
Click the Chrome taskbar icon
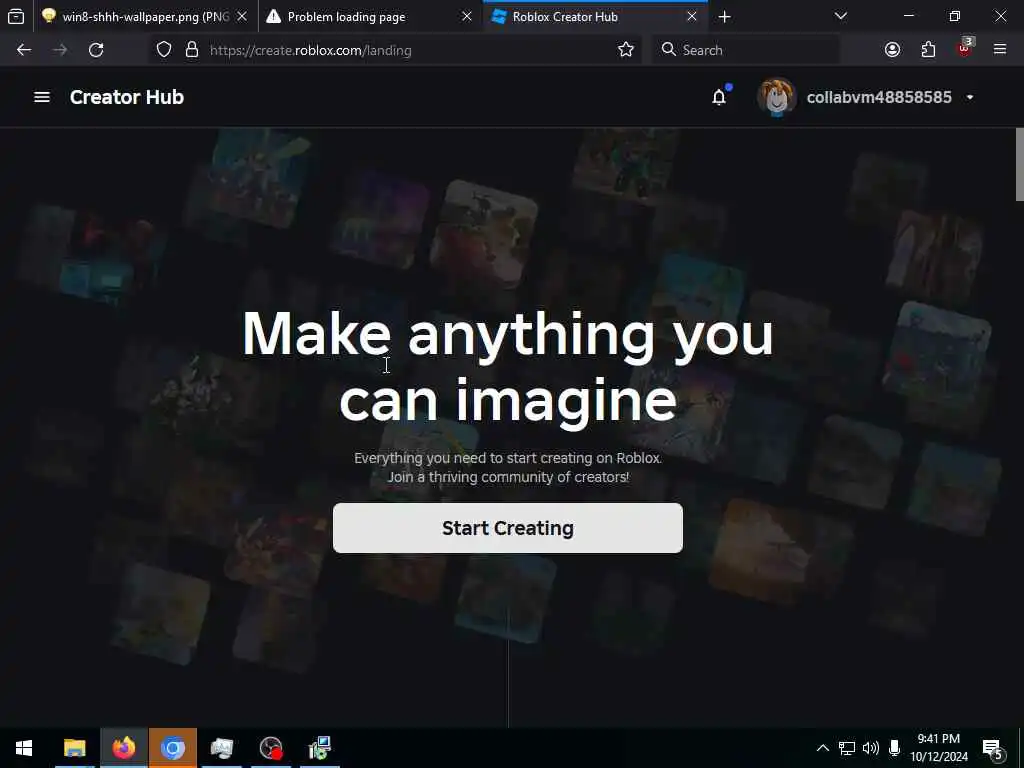click(172, 748)
